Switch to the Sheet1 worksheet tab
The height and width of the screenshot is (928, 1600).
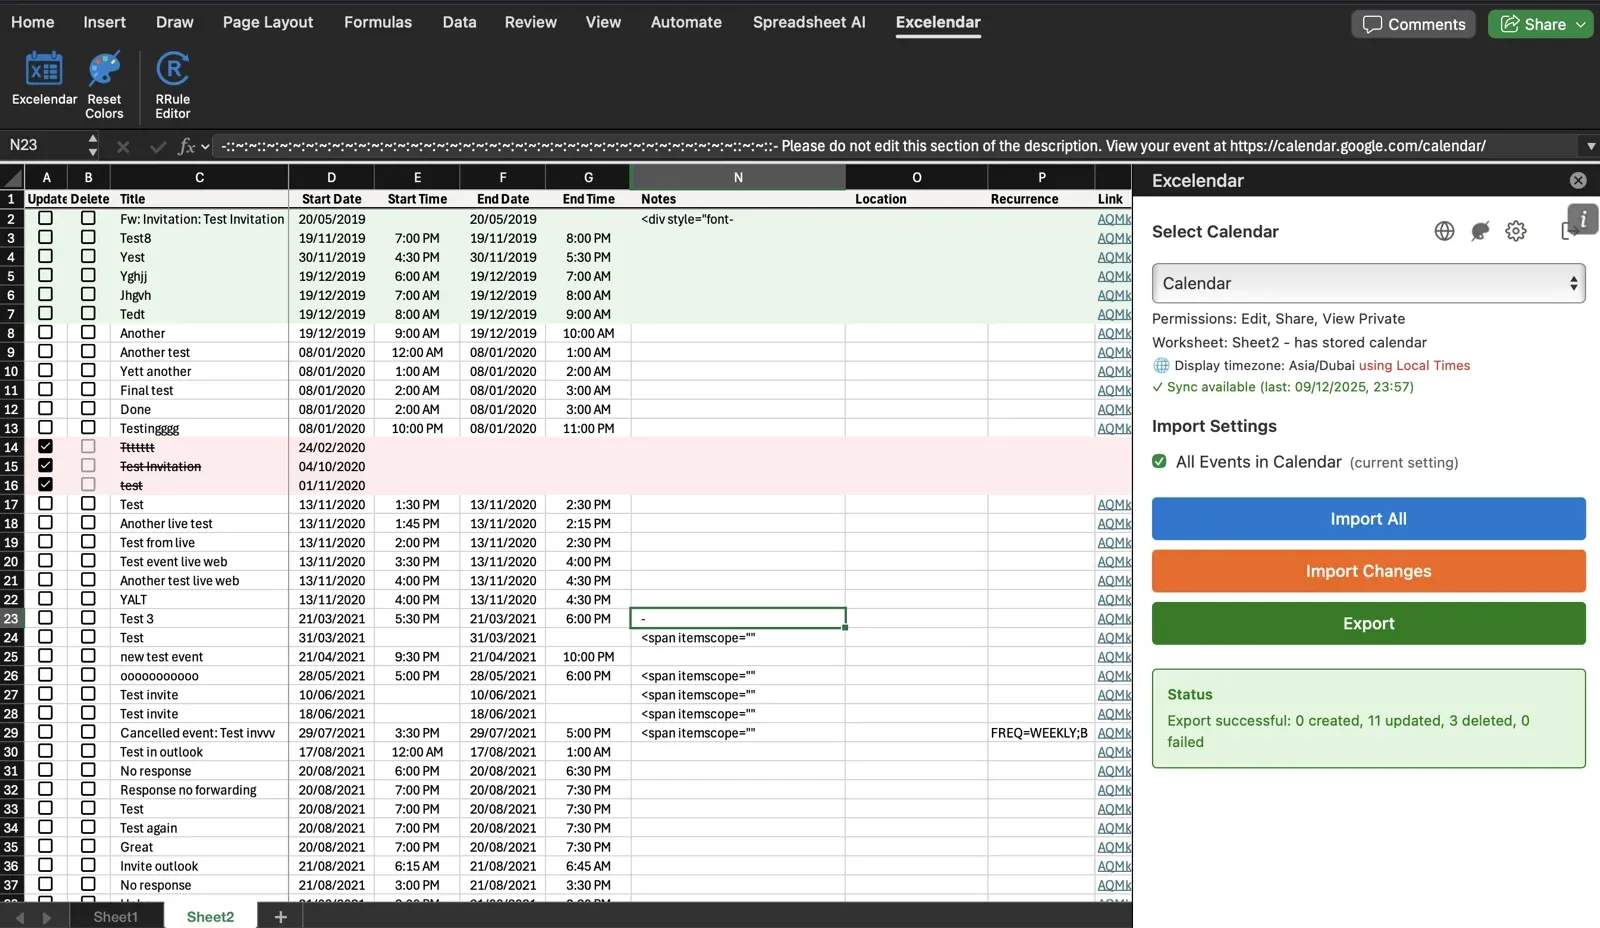pos(116,917)
